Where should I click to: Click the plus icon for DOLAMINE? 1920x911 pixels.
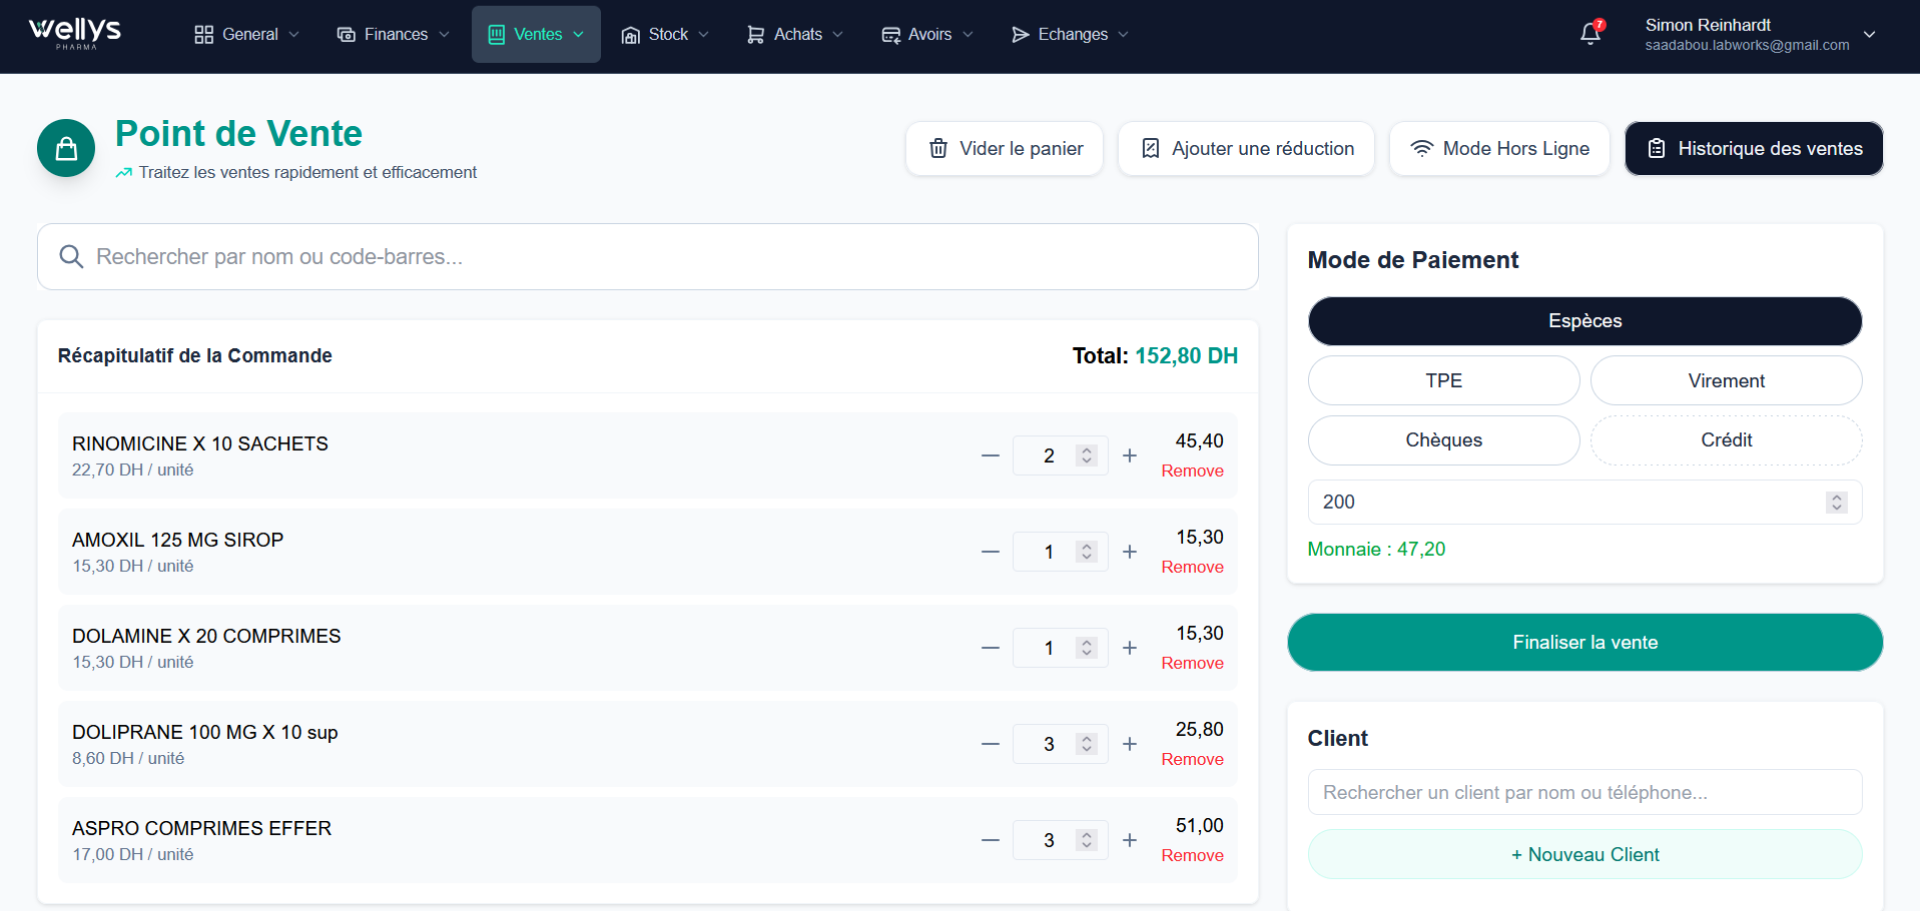pos(1129,648)
